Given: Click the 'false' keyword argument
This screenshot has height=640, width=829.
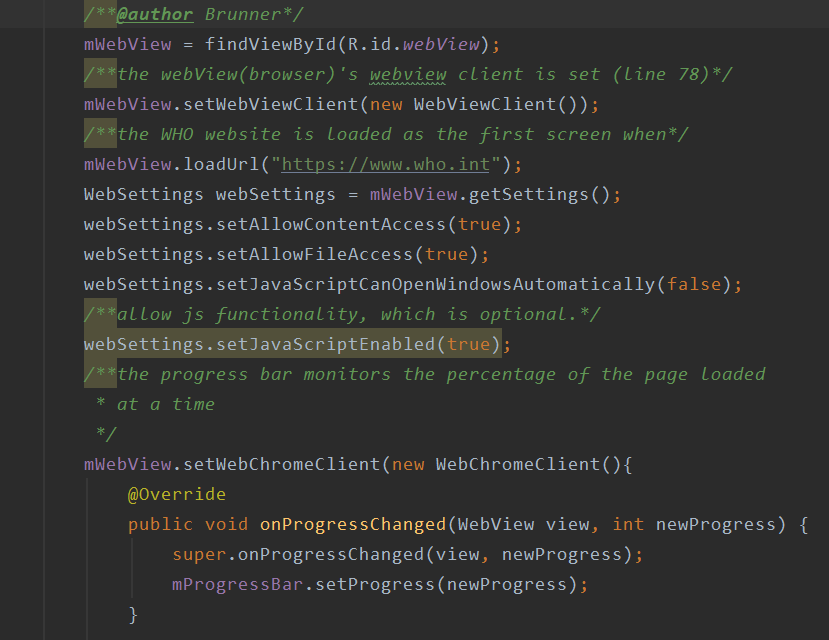Looking at the screenshot, I should 694,285.
